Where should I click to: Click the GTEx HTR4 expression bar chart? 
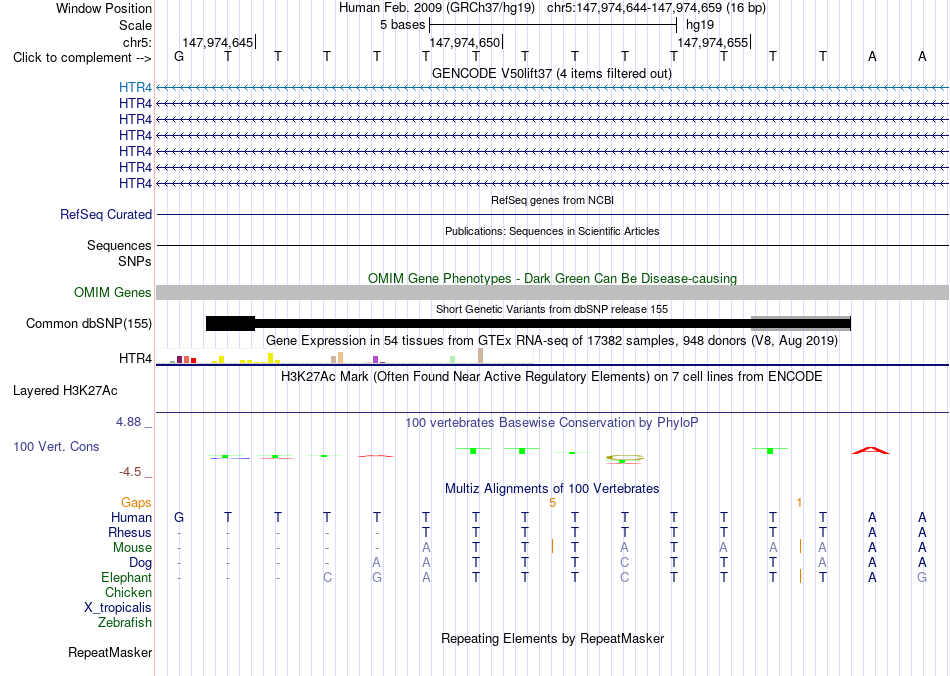click(x=345, y=356)
